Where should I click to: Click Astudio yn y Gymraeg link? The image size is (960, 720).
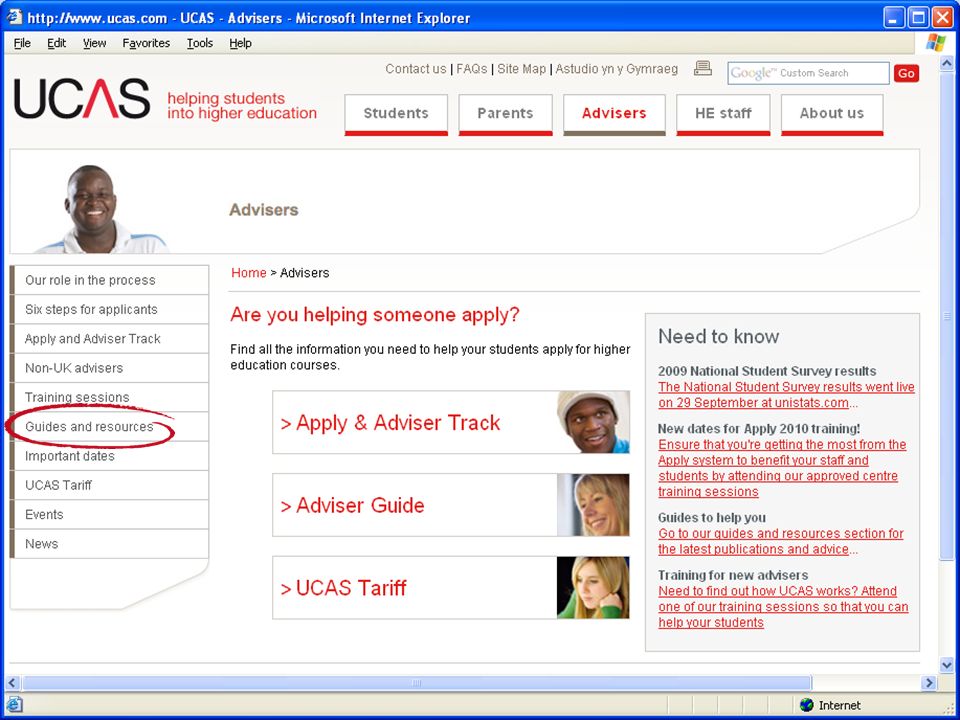coord(617,69)
